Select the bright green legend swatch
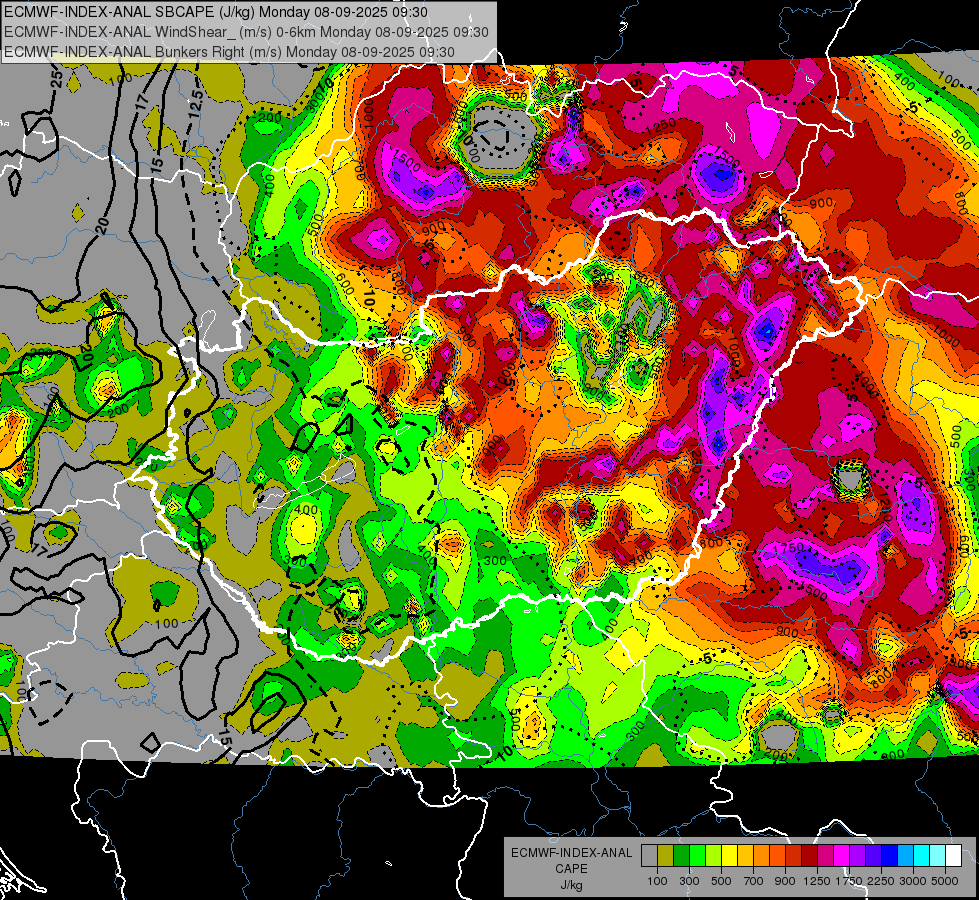The height and width of the screenshot is (900, 979). pyautogui.click(x=697, y=856)
